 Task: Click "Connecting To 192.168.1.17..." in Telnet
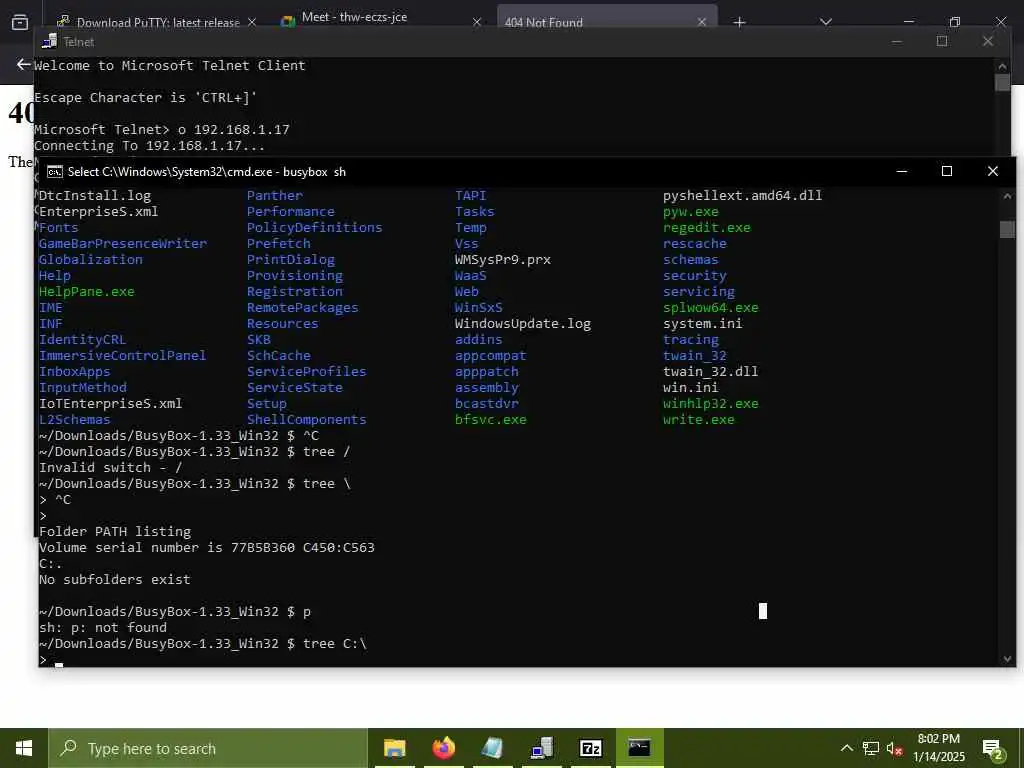point(150,146)
